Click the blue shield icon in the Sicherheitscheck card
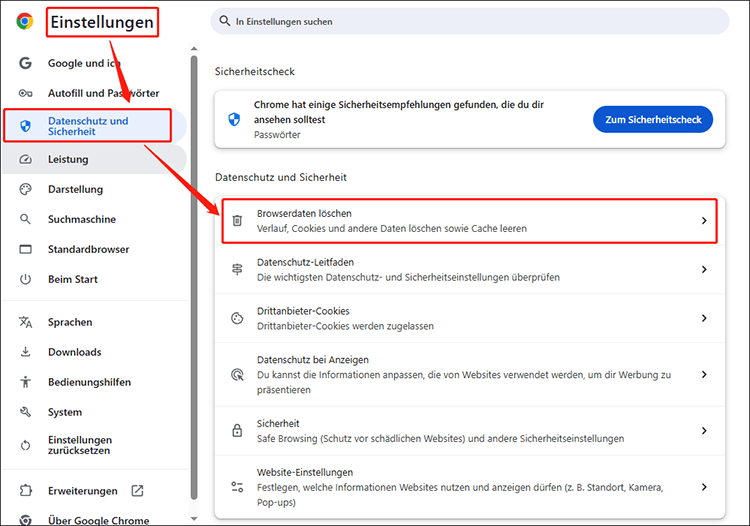The image size is (750, 526). tap(234, 119)
